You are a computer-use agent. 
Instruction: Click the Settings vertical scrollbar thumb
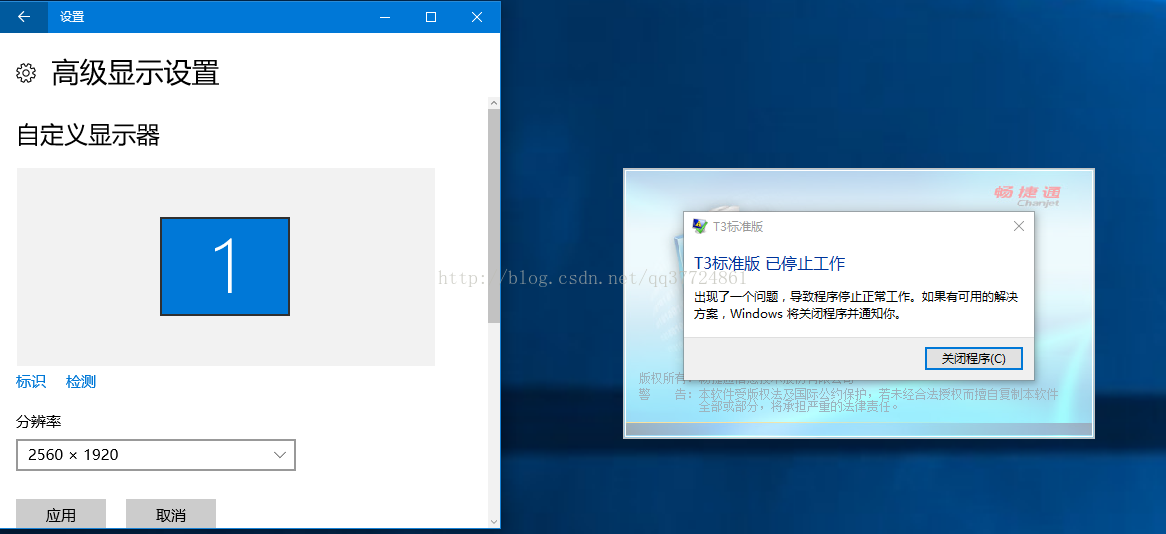point(494,216)
